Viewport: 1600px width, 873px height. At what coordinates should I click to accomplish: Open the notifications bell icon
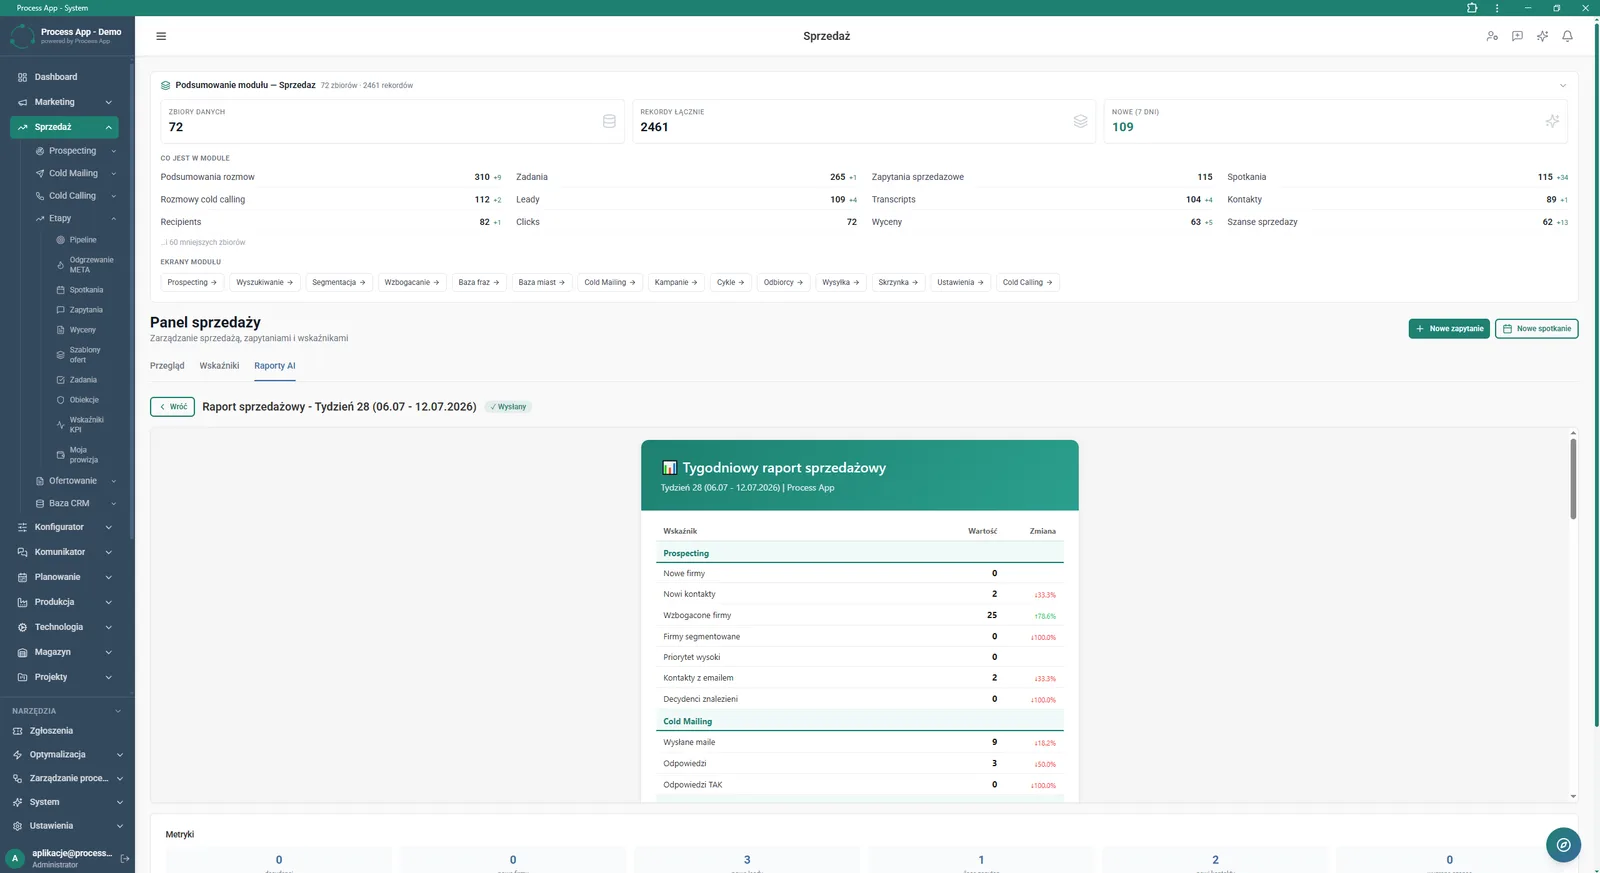click(1567, 36)
